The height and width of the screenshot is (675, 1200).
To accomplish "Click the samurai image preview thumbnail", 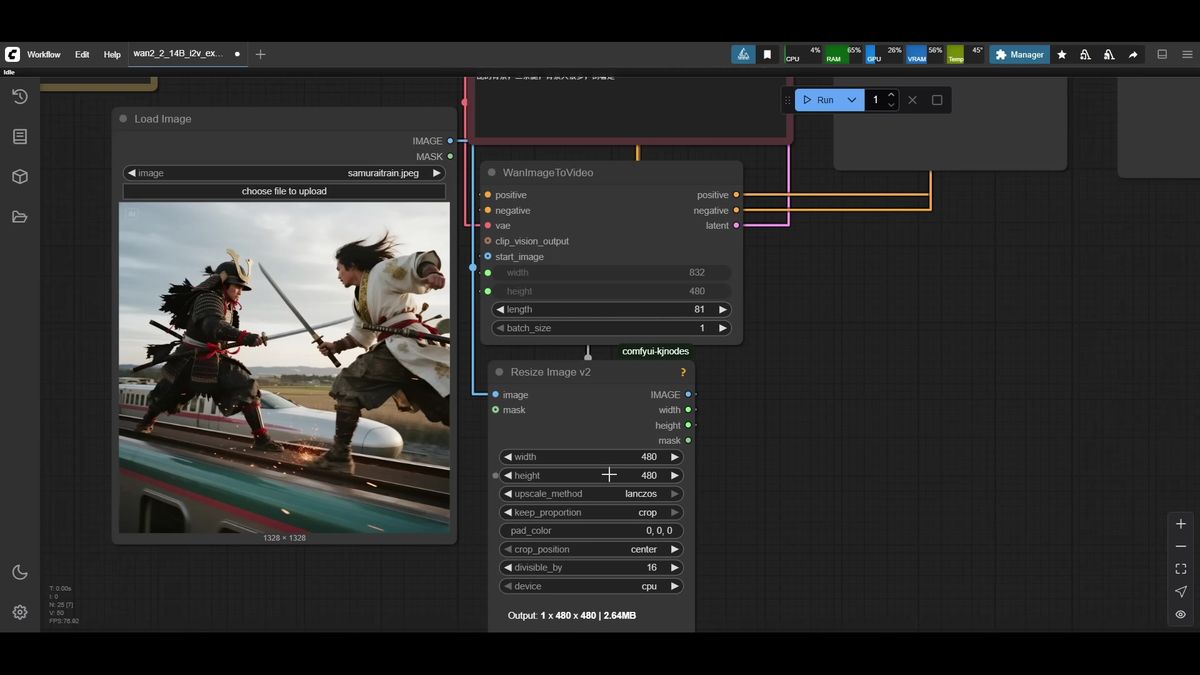I will tap(284, 368).
